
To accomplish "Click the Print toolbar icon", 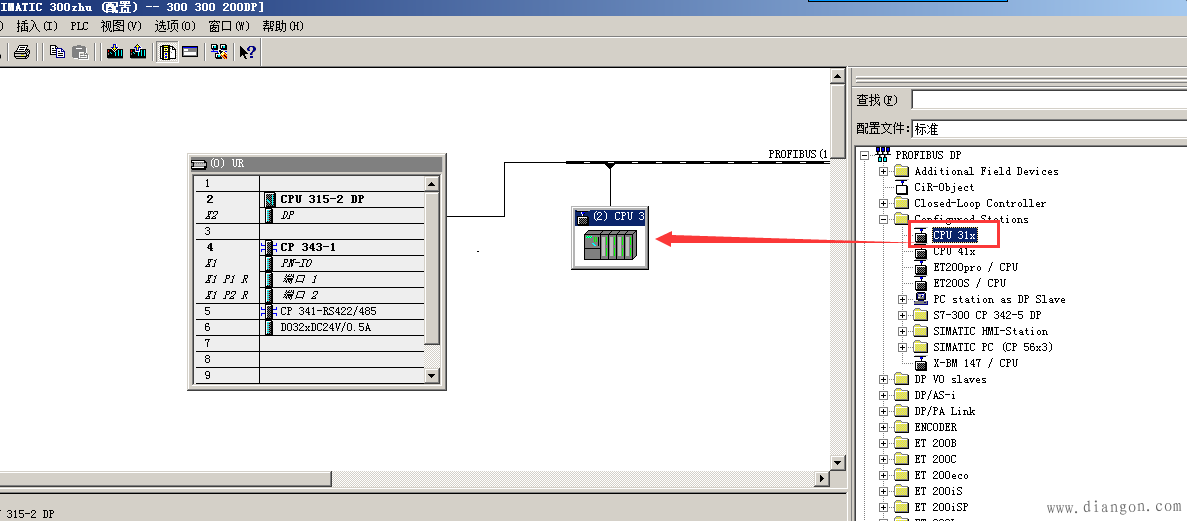I will [22, 52].
